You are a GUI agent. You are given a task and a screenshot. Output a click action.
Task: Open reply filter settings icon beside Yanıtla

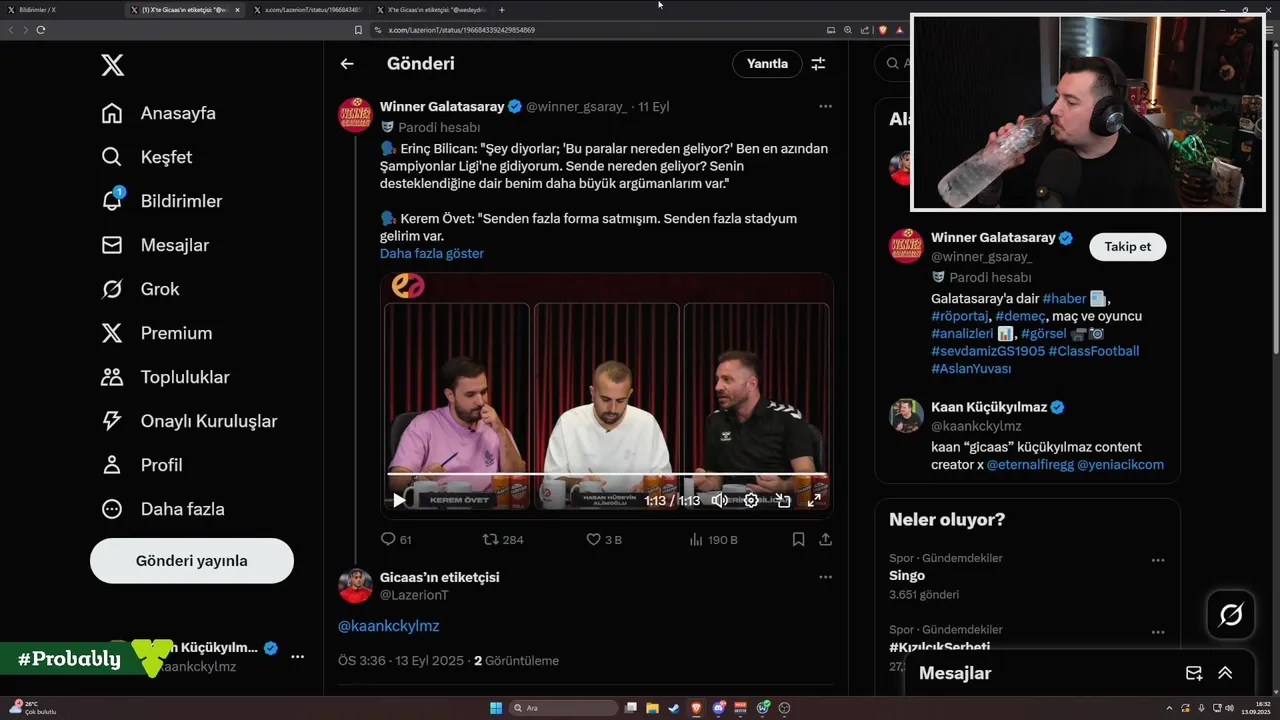point(818,64)
